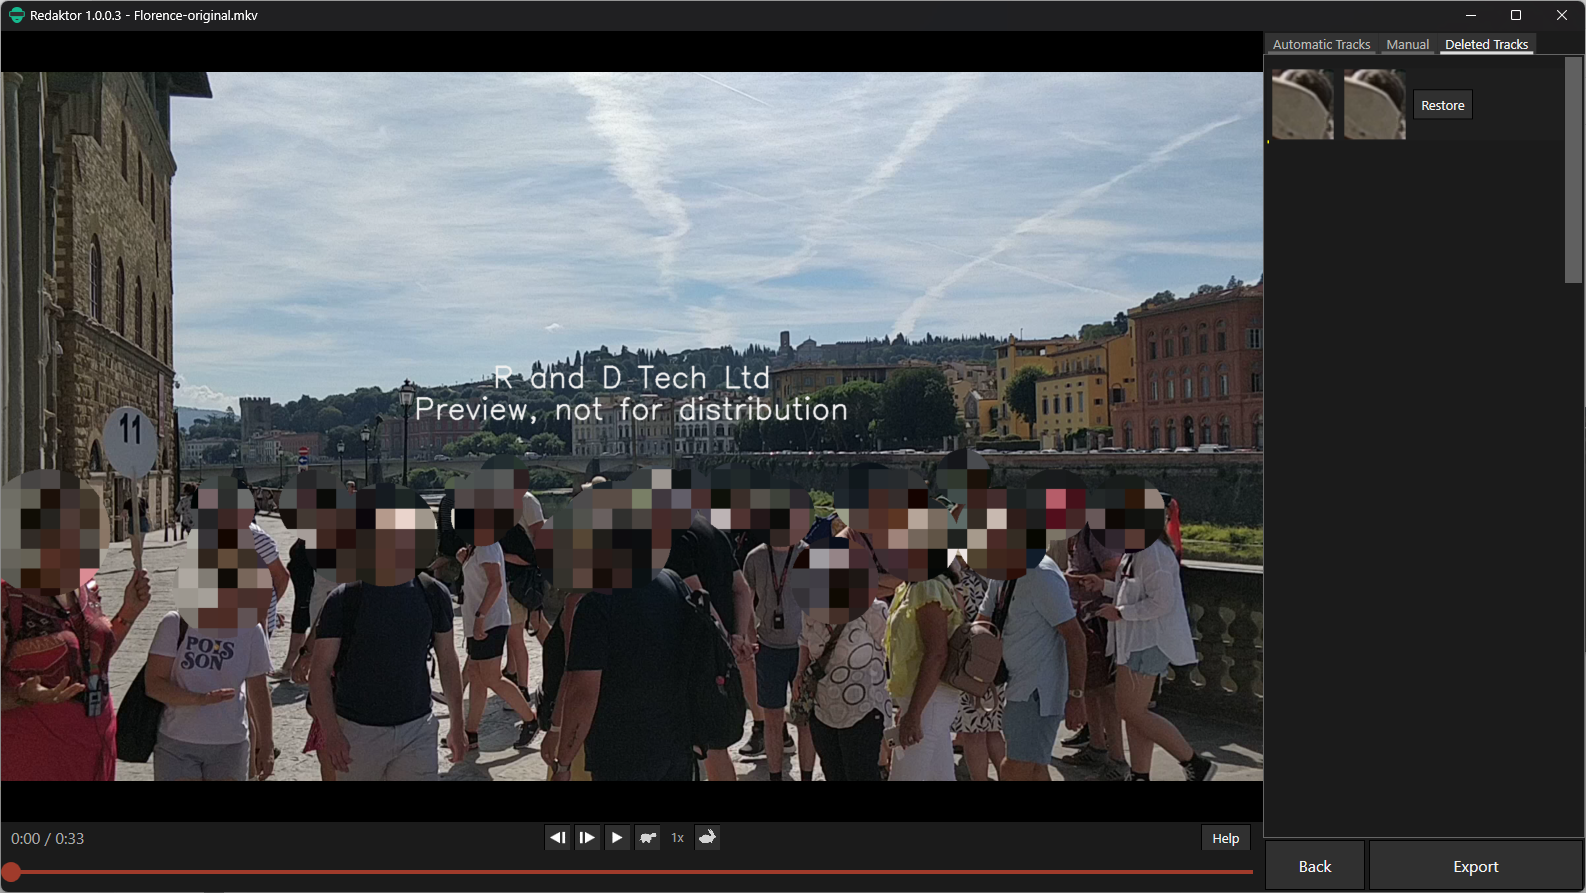Play the Florence video

(x=617, y=838)
